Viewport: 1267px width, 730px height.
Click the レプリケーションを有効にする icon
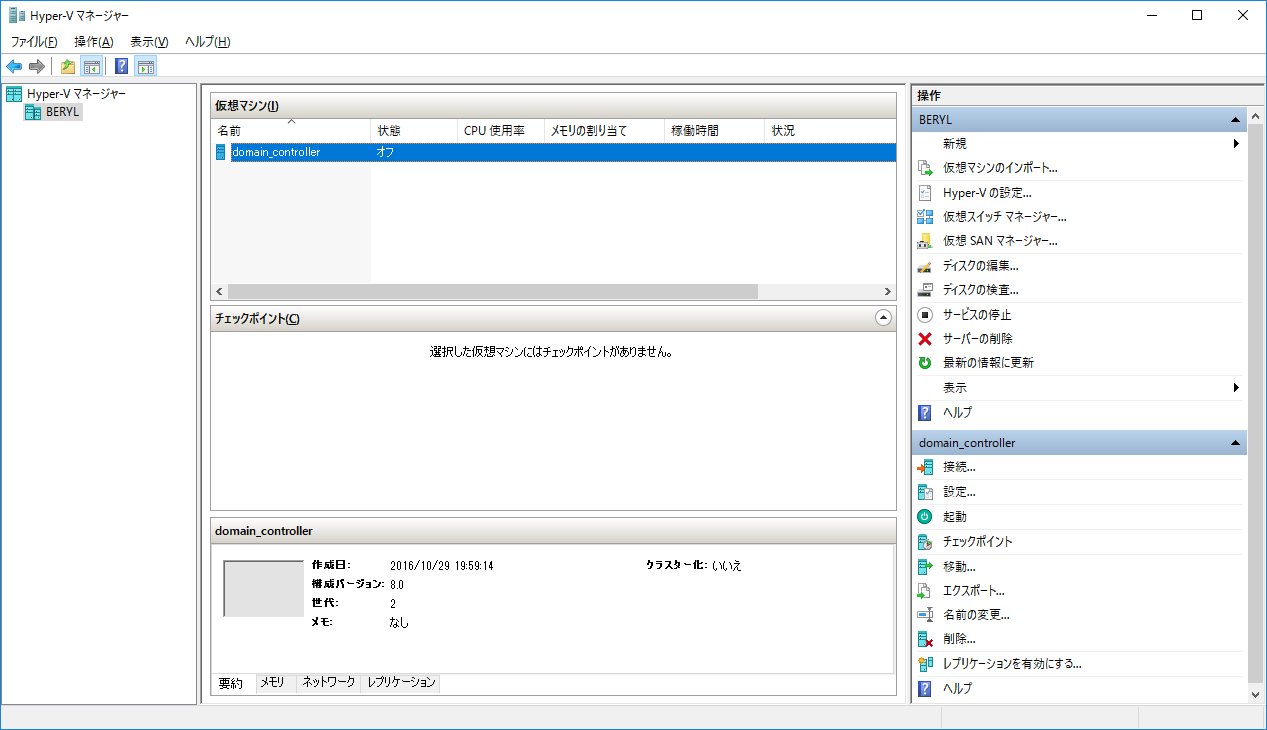(925, 664)
